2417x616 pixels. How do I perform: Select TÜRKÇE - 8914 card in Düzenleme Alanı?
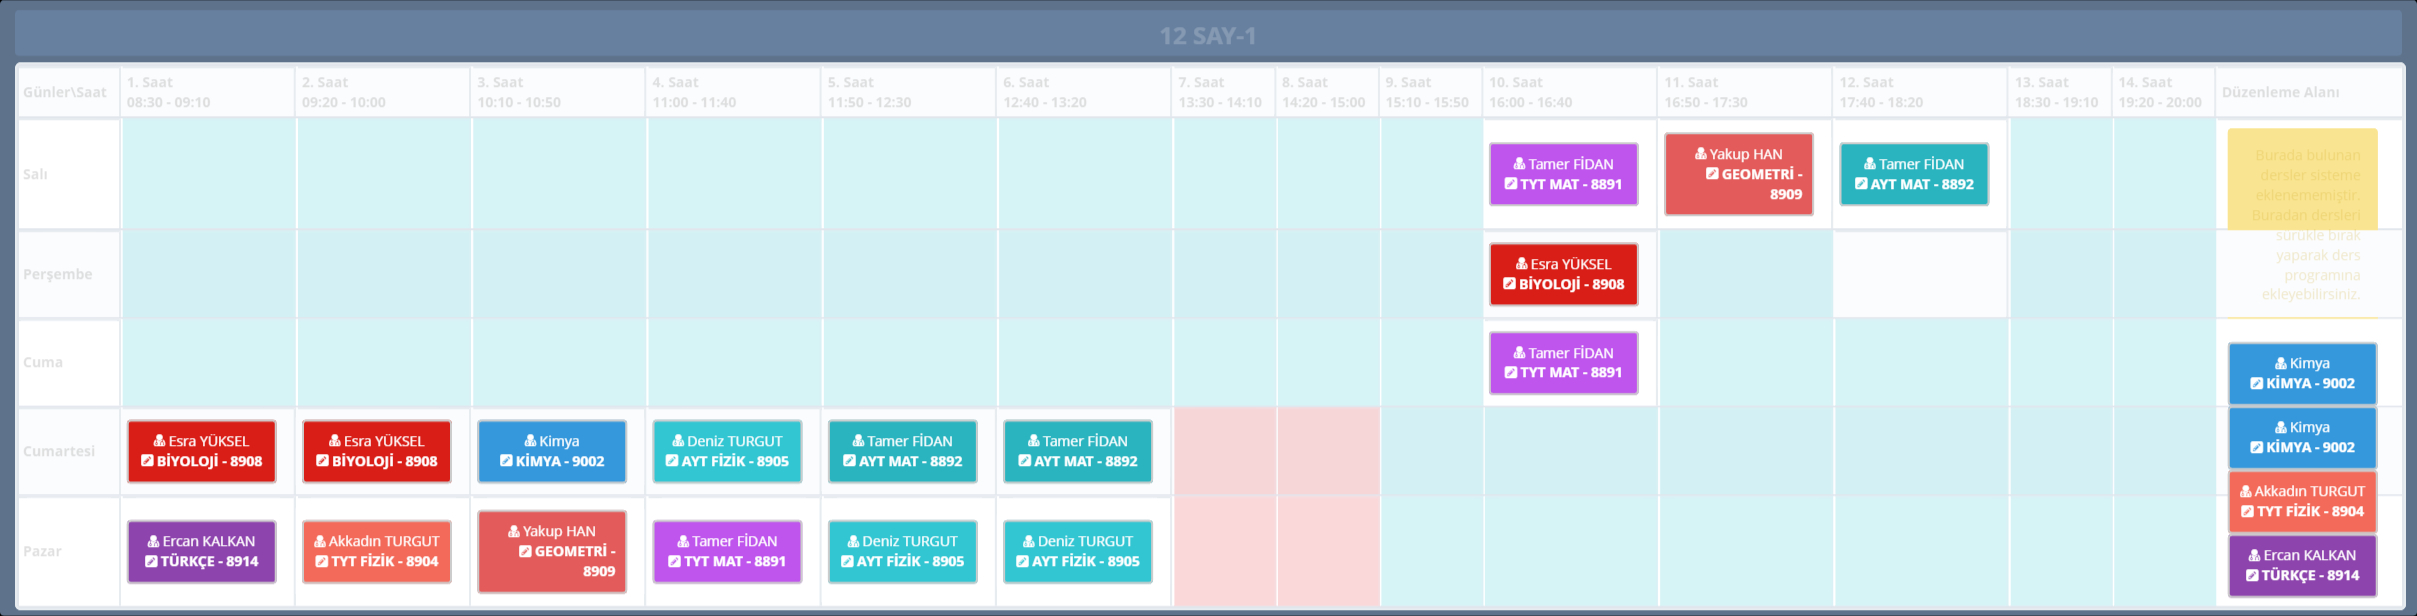tap(2302, 566)
